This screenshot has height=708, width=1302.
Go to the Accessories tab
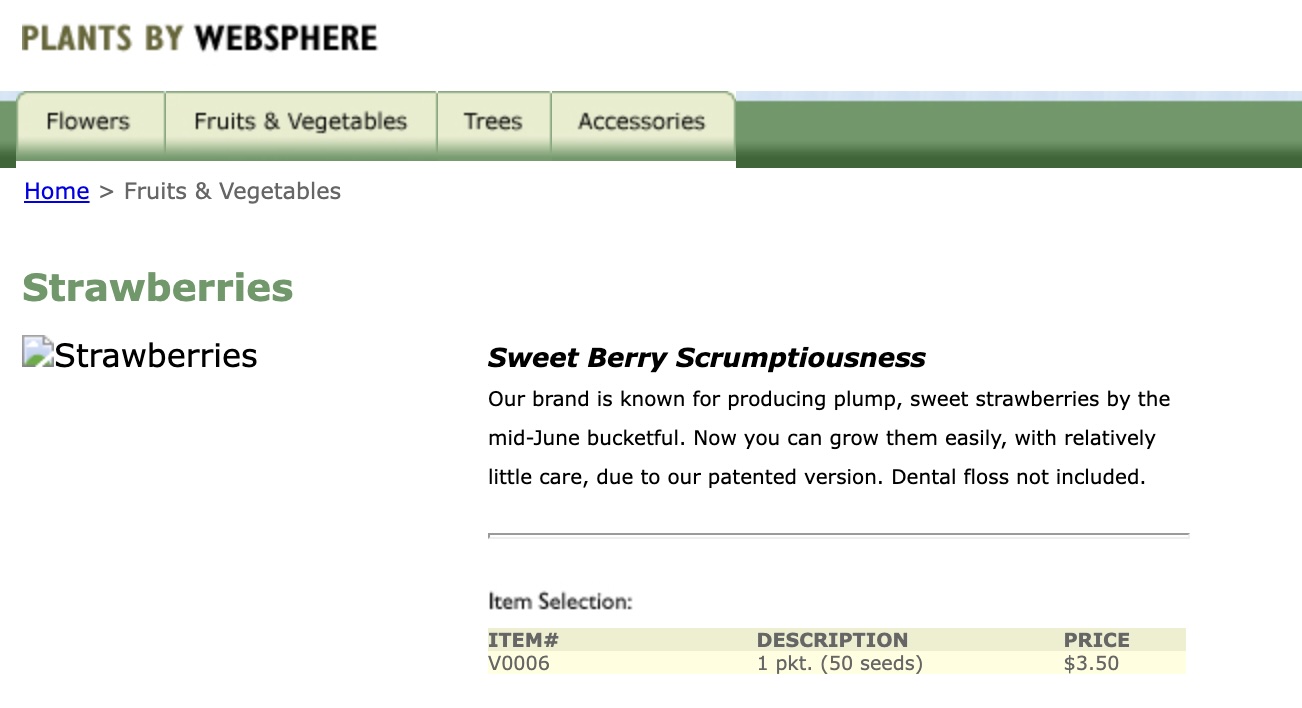coord(641,122)
